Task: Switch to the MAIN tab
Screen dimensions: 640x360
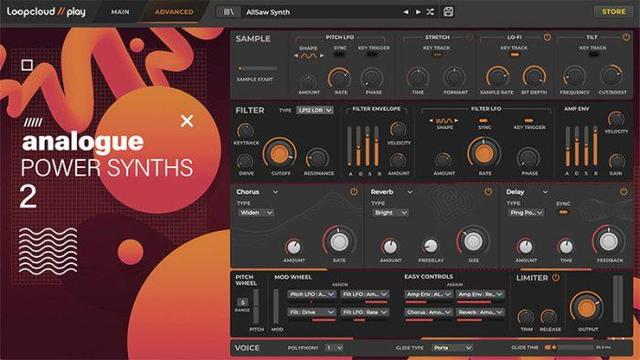Action: [x=120, y=12]
